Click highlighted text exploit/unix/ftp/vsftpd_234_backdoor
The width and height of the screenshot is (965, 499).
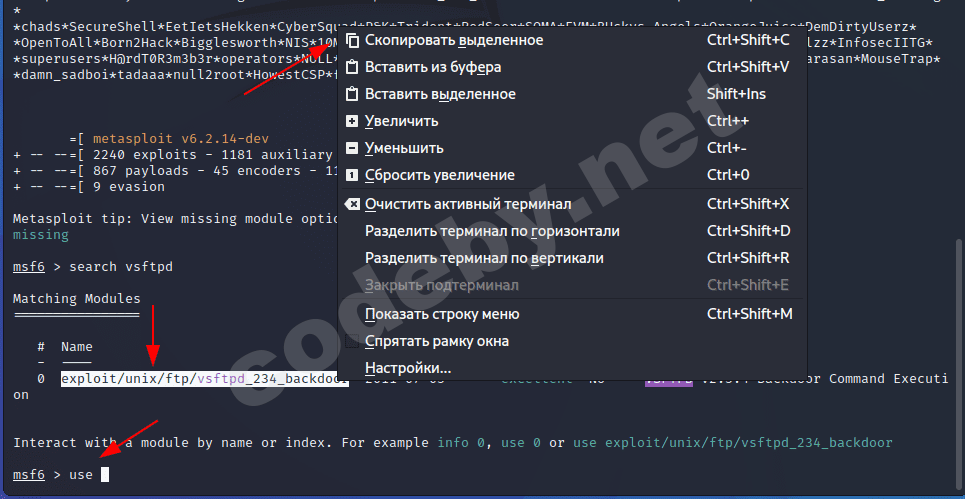[204, 380]
